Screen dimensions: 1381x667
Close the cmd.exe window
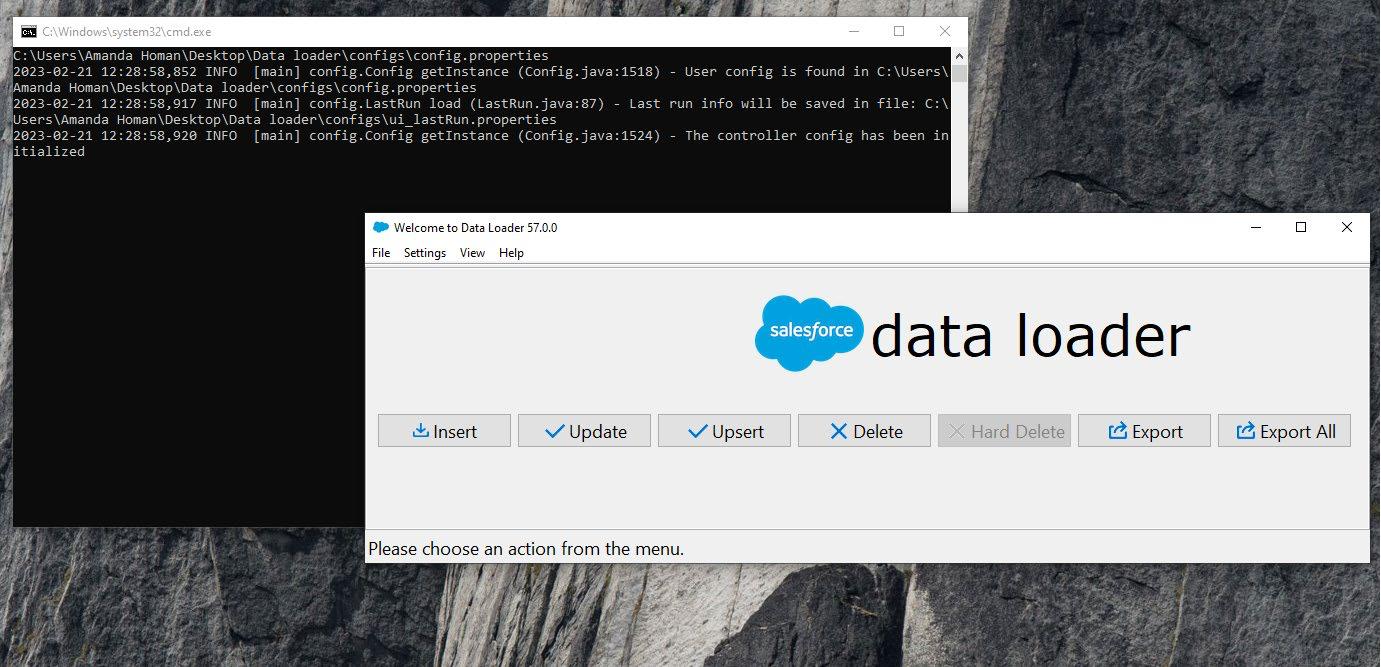pyautogui.click(x=945, y=32)
